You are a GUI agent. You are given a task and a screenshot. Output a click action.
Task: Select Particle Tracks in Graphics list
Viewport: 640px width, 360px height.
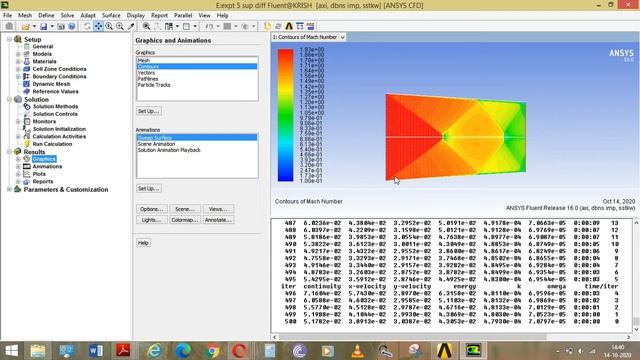click(x=197, y=85)
